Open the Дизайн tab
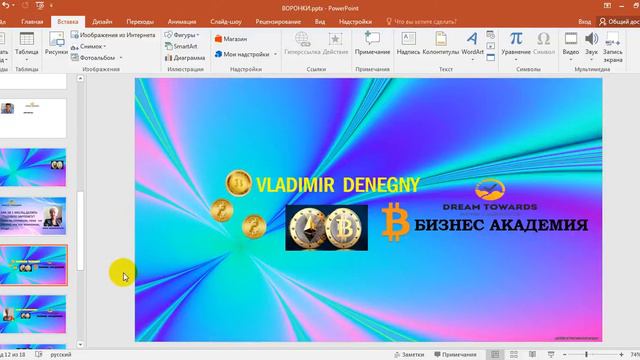The width and height of the screenshot is (640, 360). point(102,22)
